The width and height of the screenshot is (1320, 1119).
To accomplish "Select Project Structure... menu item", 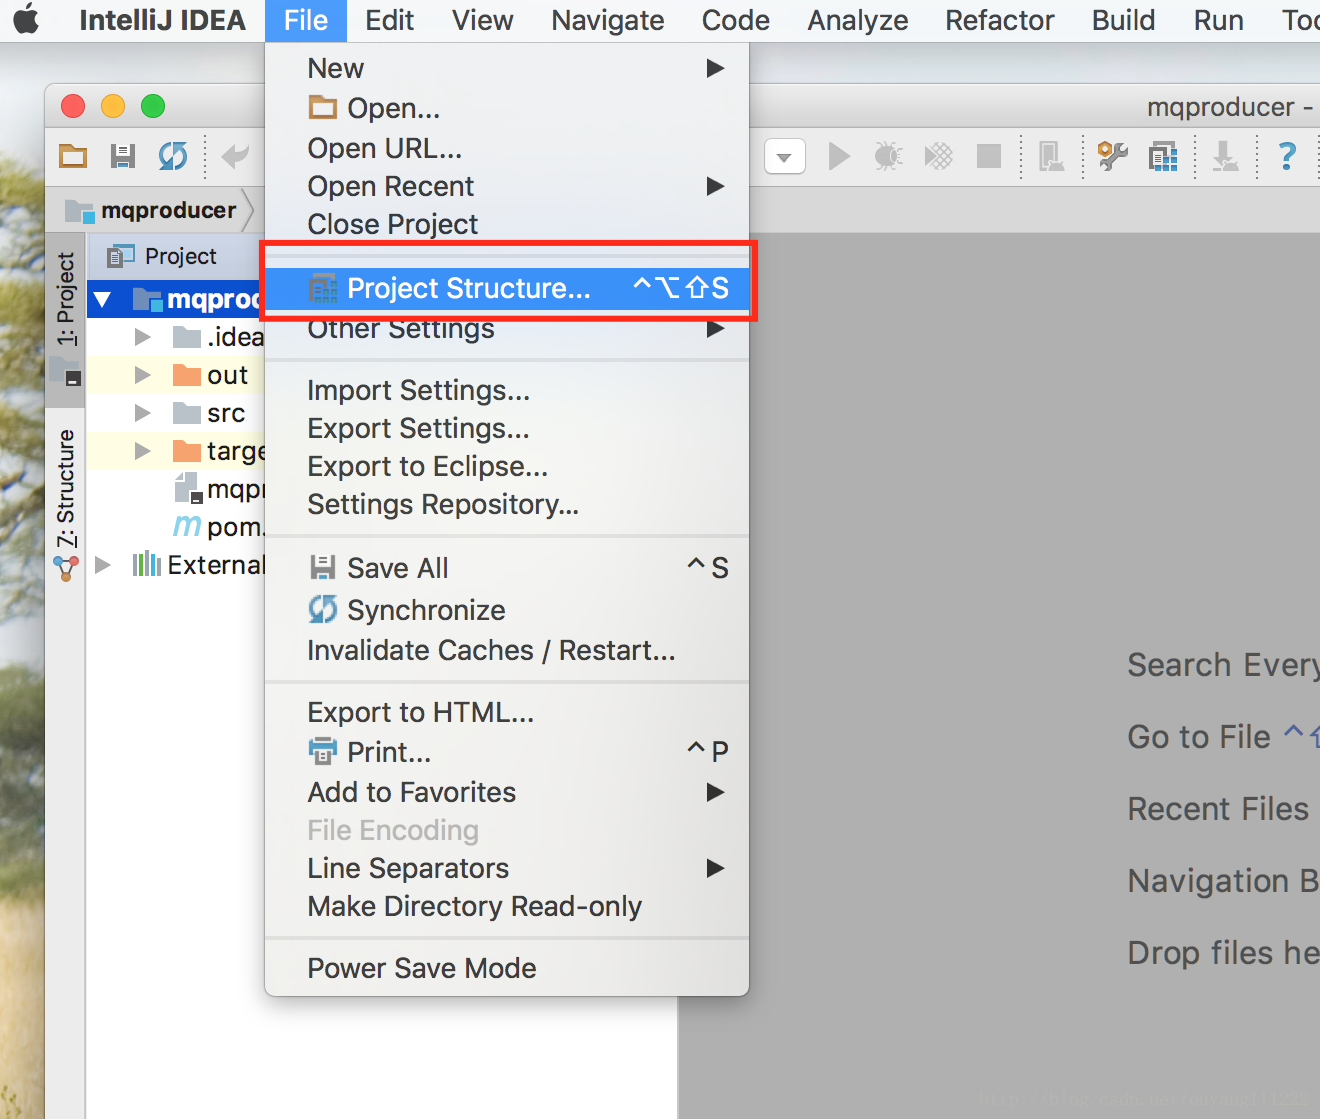I will (x=507, y=288).
